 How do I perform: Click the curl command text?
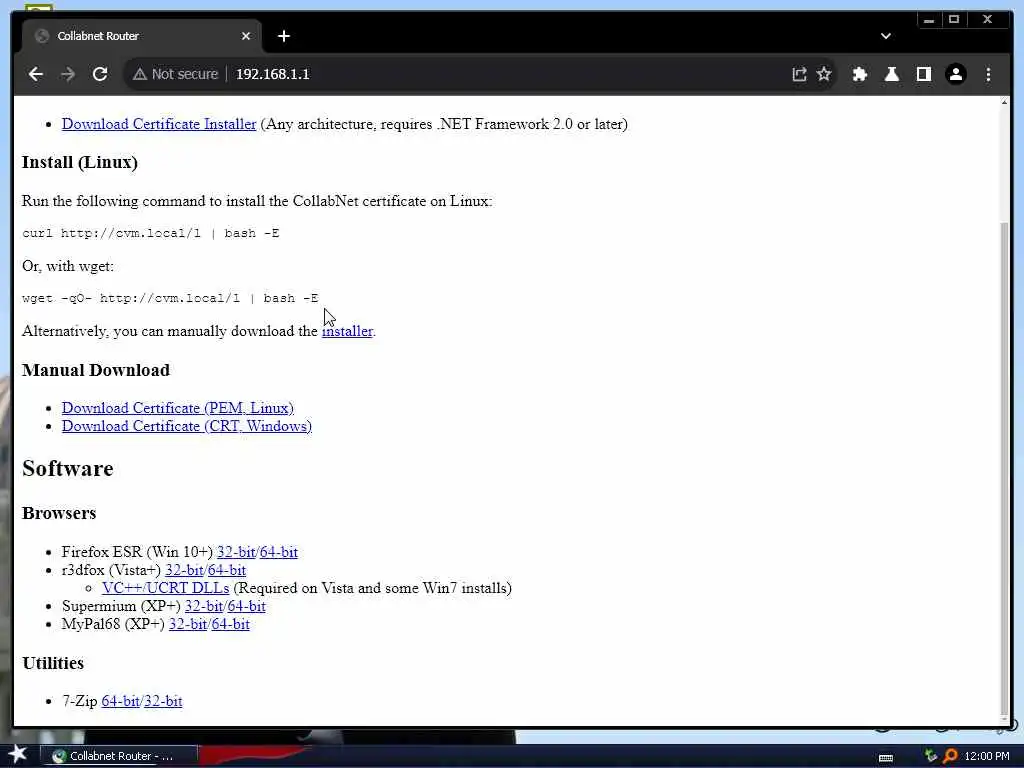[x=150, y=233]
